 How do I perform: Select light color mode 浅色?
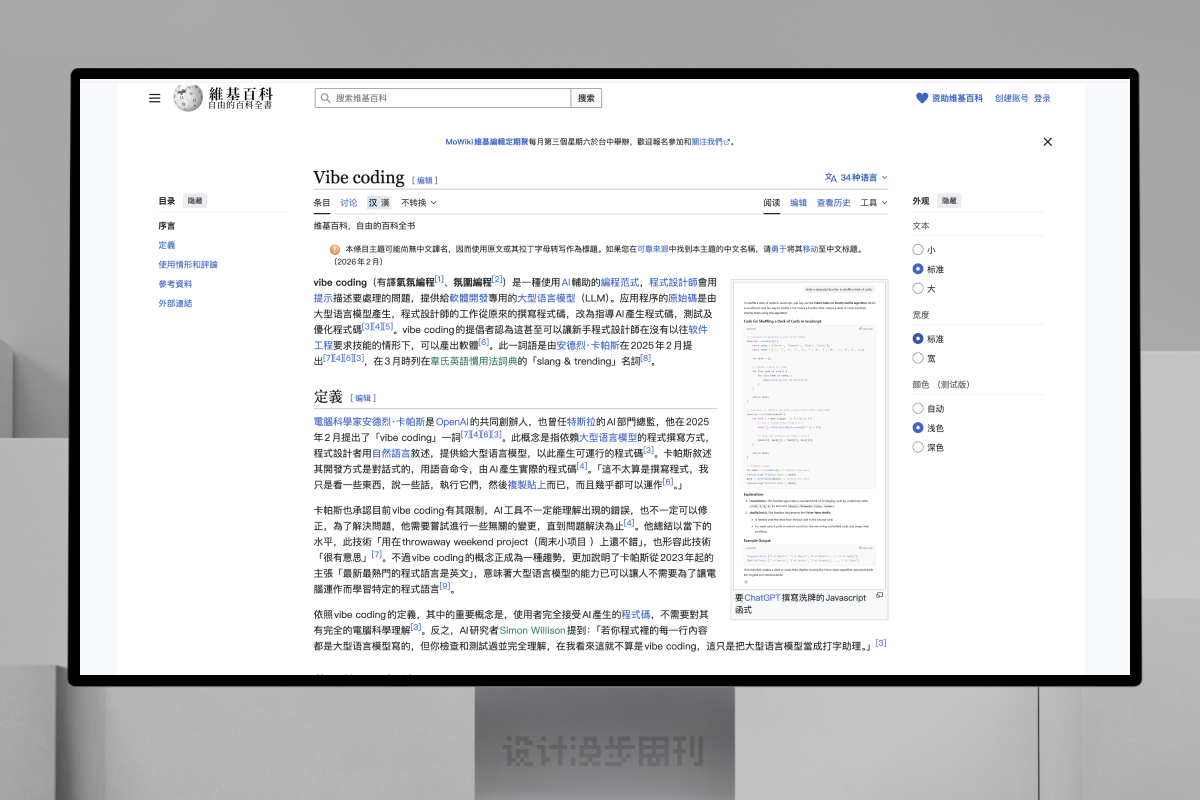(918, 428)
